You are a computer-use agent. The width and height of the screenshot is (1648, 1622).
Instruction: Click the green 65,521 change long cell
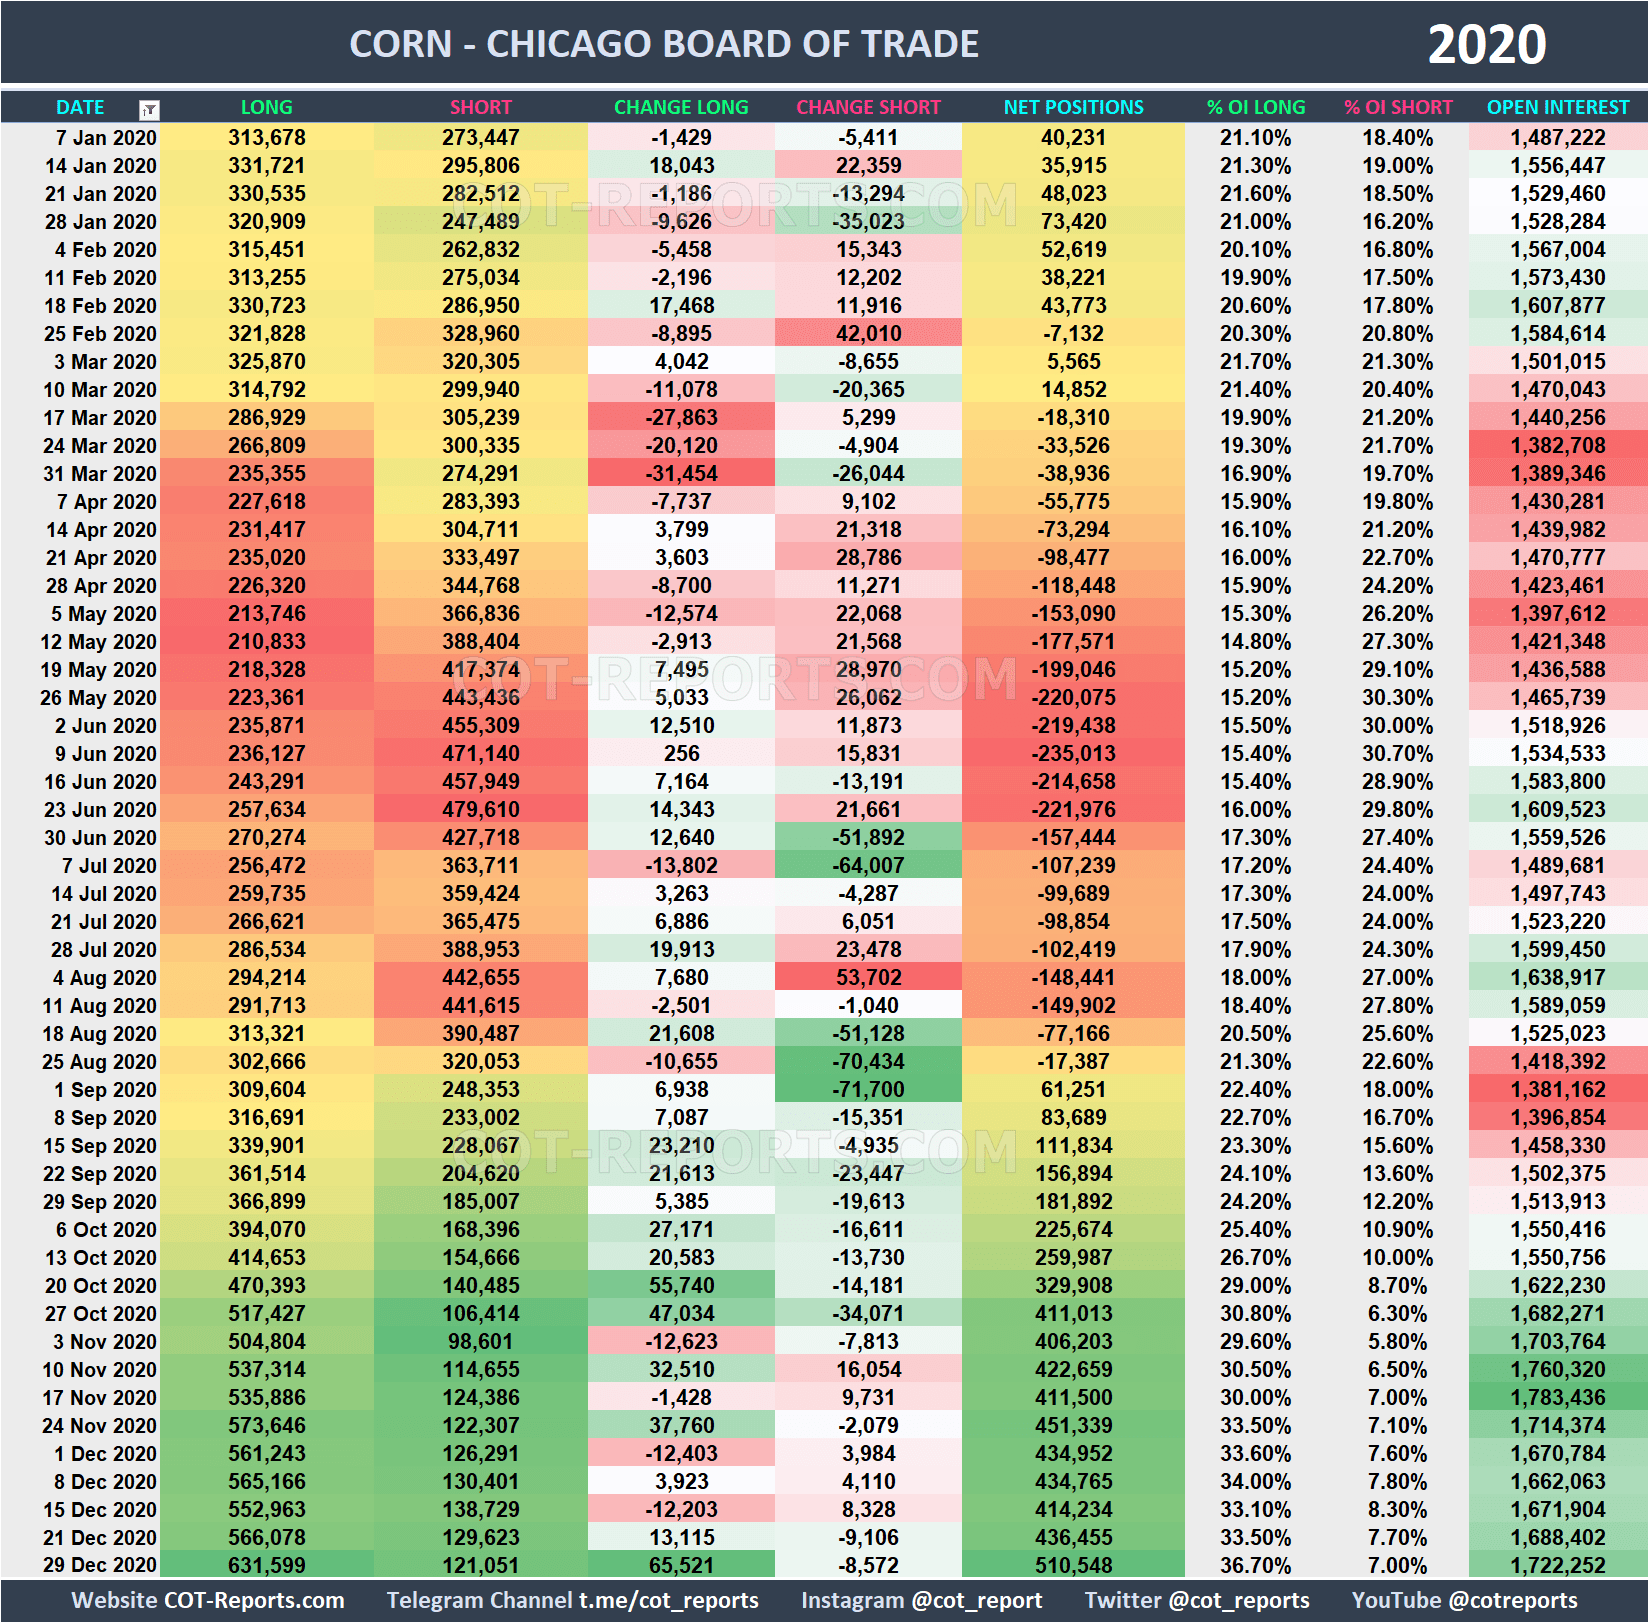681,1565
